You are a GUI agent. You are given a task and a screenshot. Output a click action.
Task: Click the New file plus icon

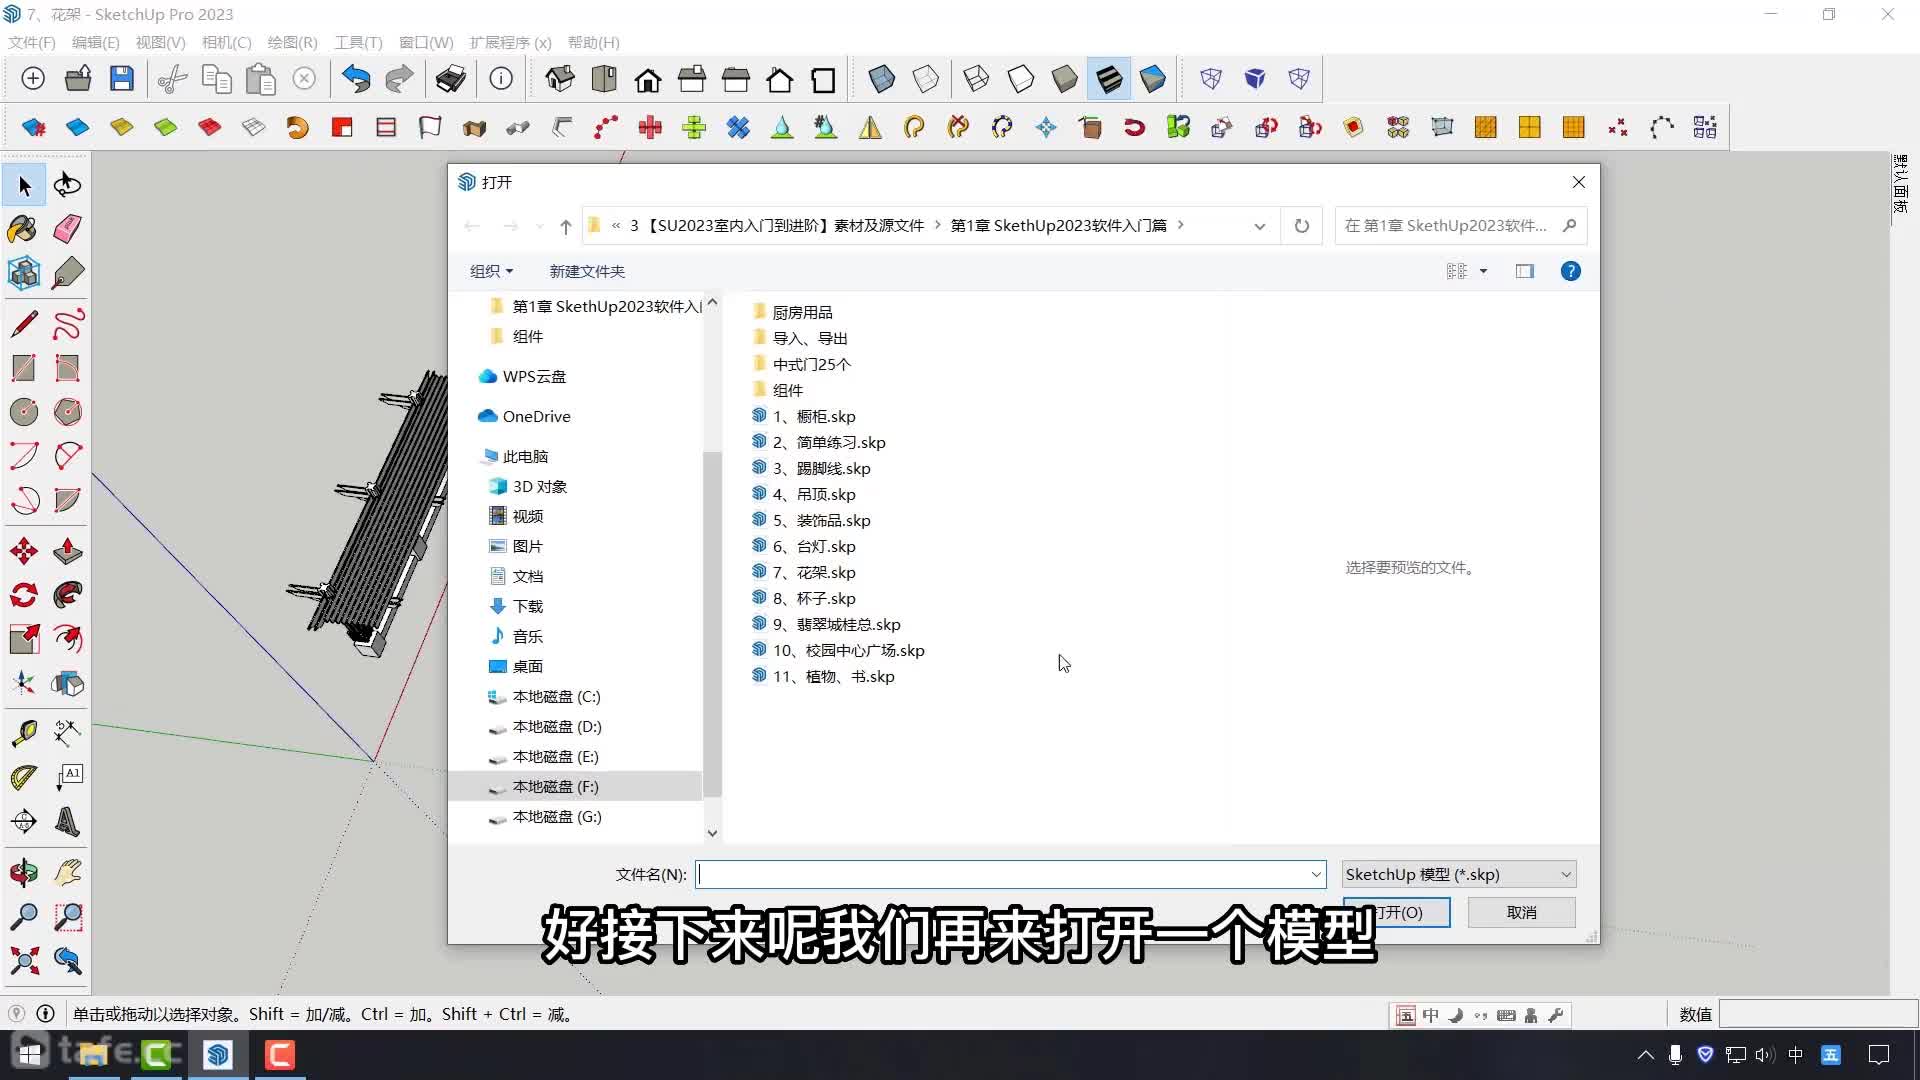(x=33, y=79)
